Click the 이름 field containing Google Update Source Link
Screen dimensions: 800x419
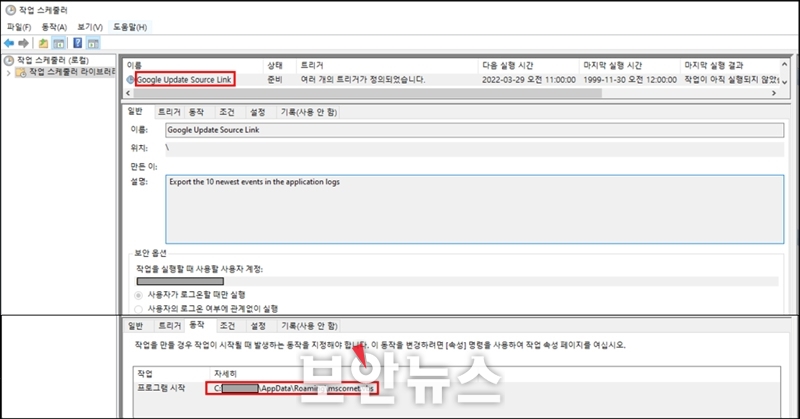click(474, 130)
